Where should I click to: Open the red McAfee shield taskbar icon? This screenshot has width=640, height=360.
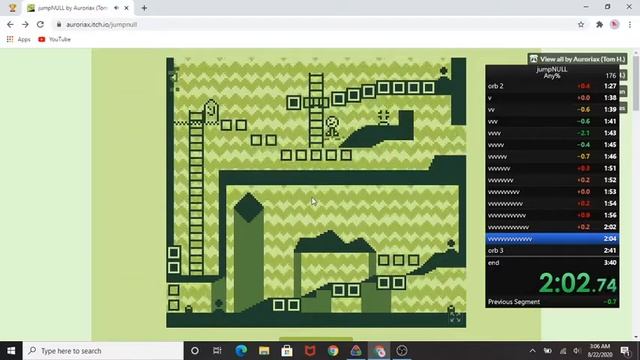[310, 351]
